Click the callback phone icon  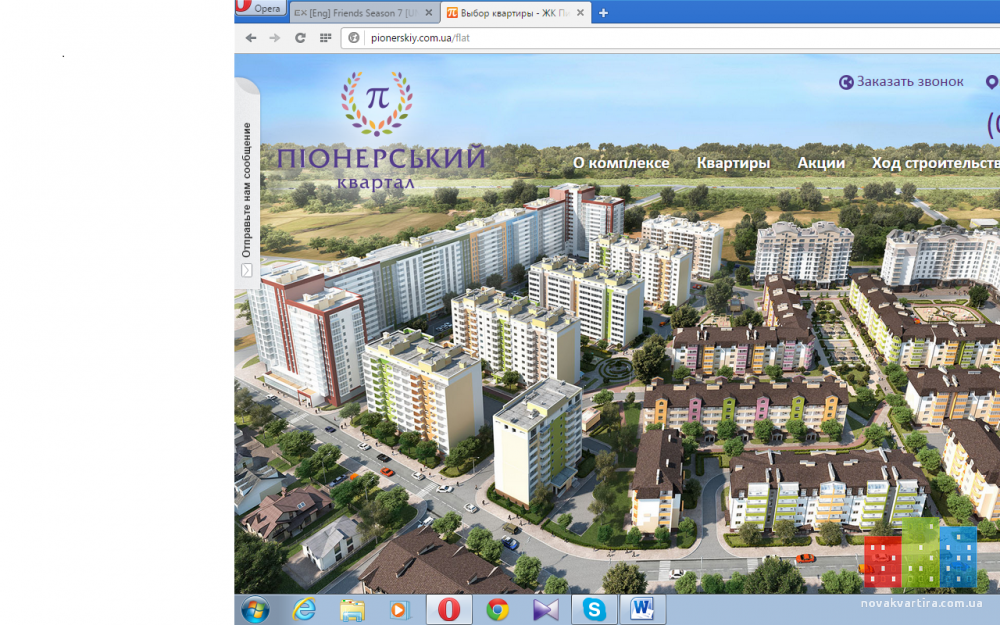846,82
